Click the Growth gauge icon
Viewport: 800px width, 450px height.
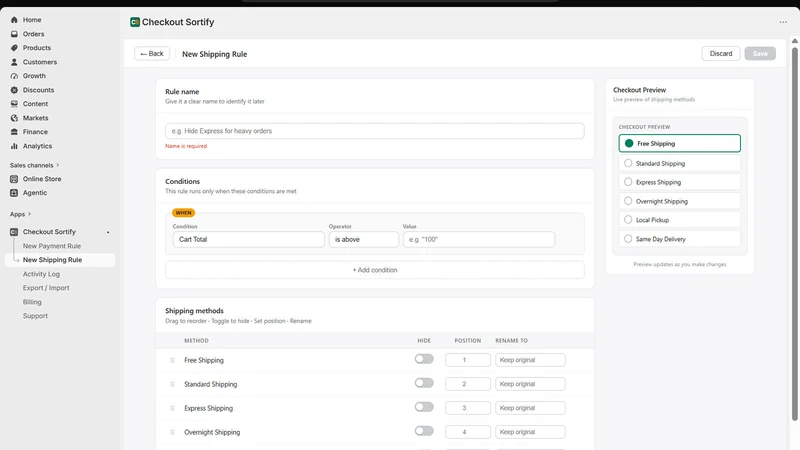coord(14,76)
